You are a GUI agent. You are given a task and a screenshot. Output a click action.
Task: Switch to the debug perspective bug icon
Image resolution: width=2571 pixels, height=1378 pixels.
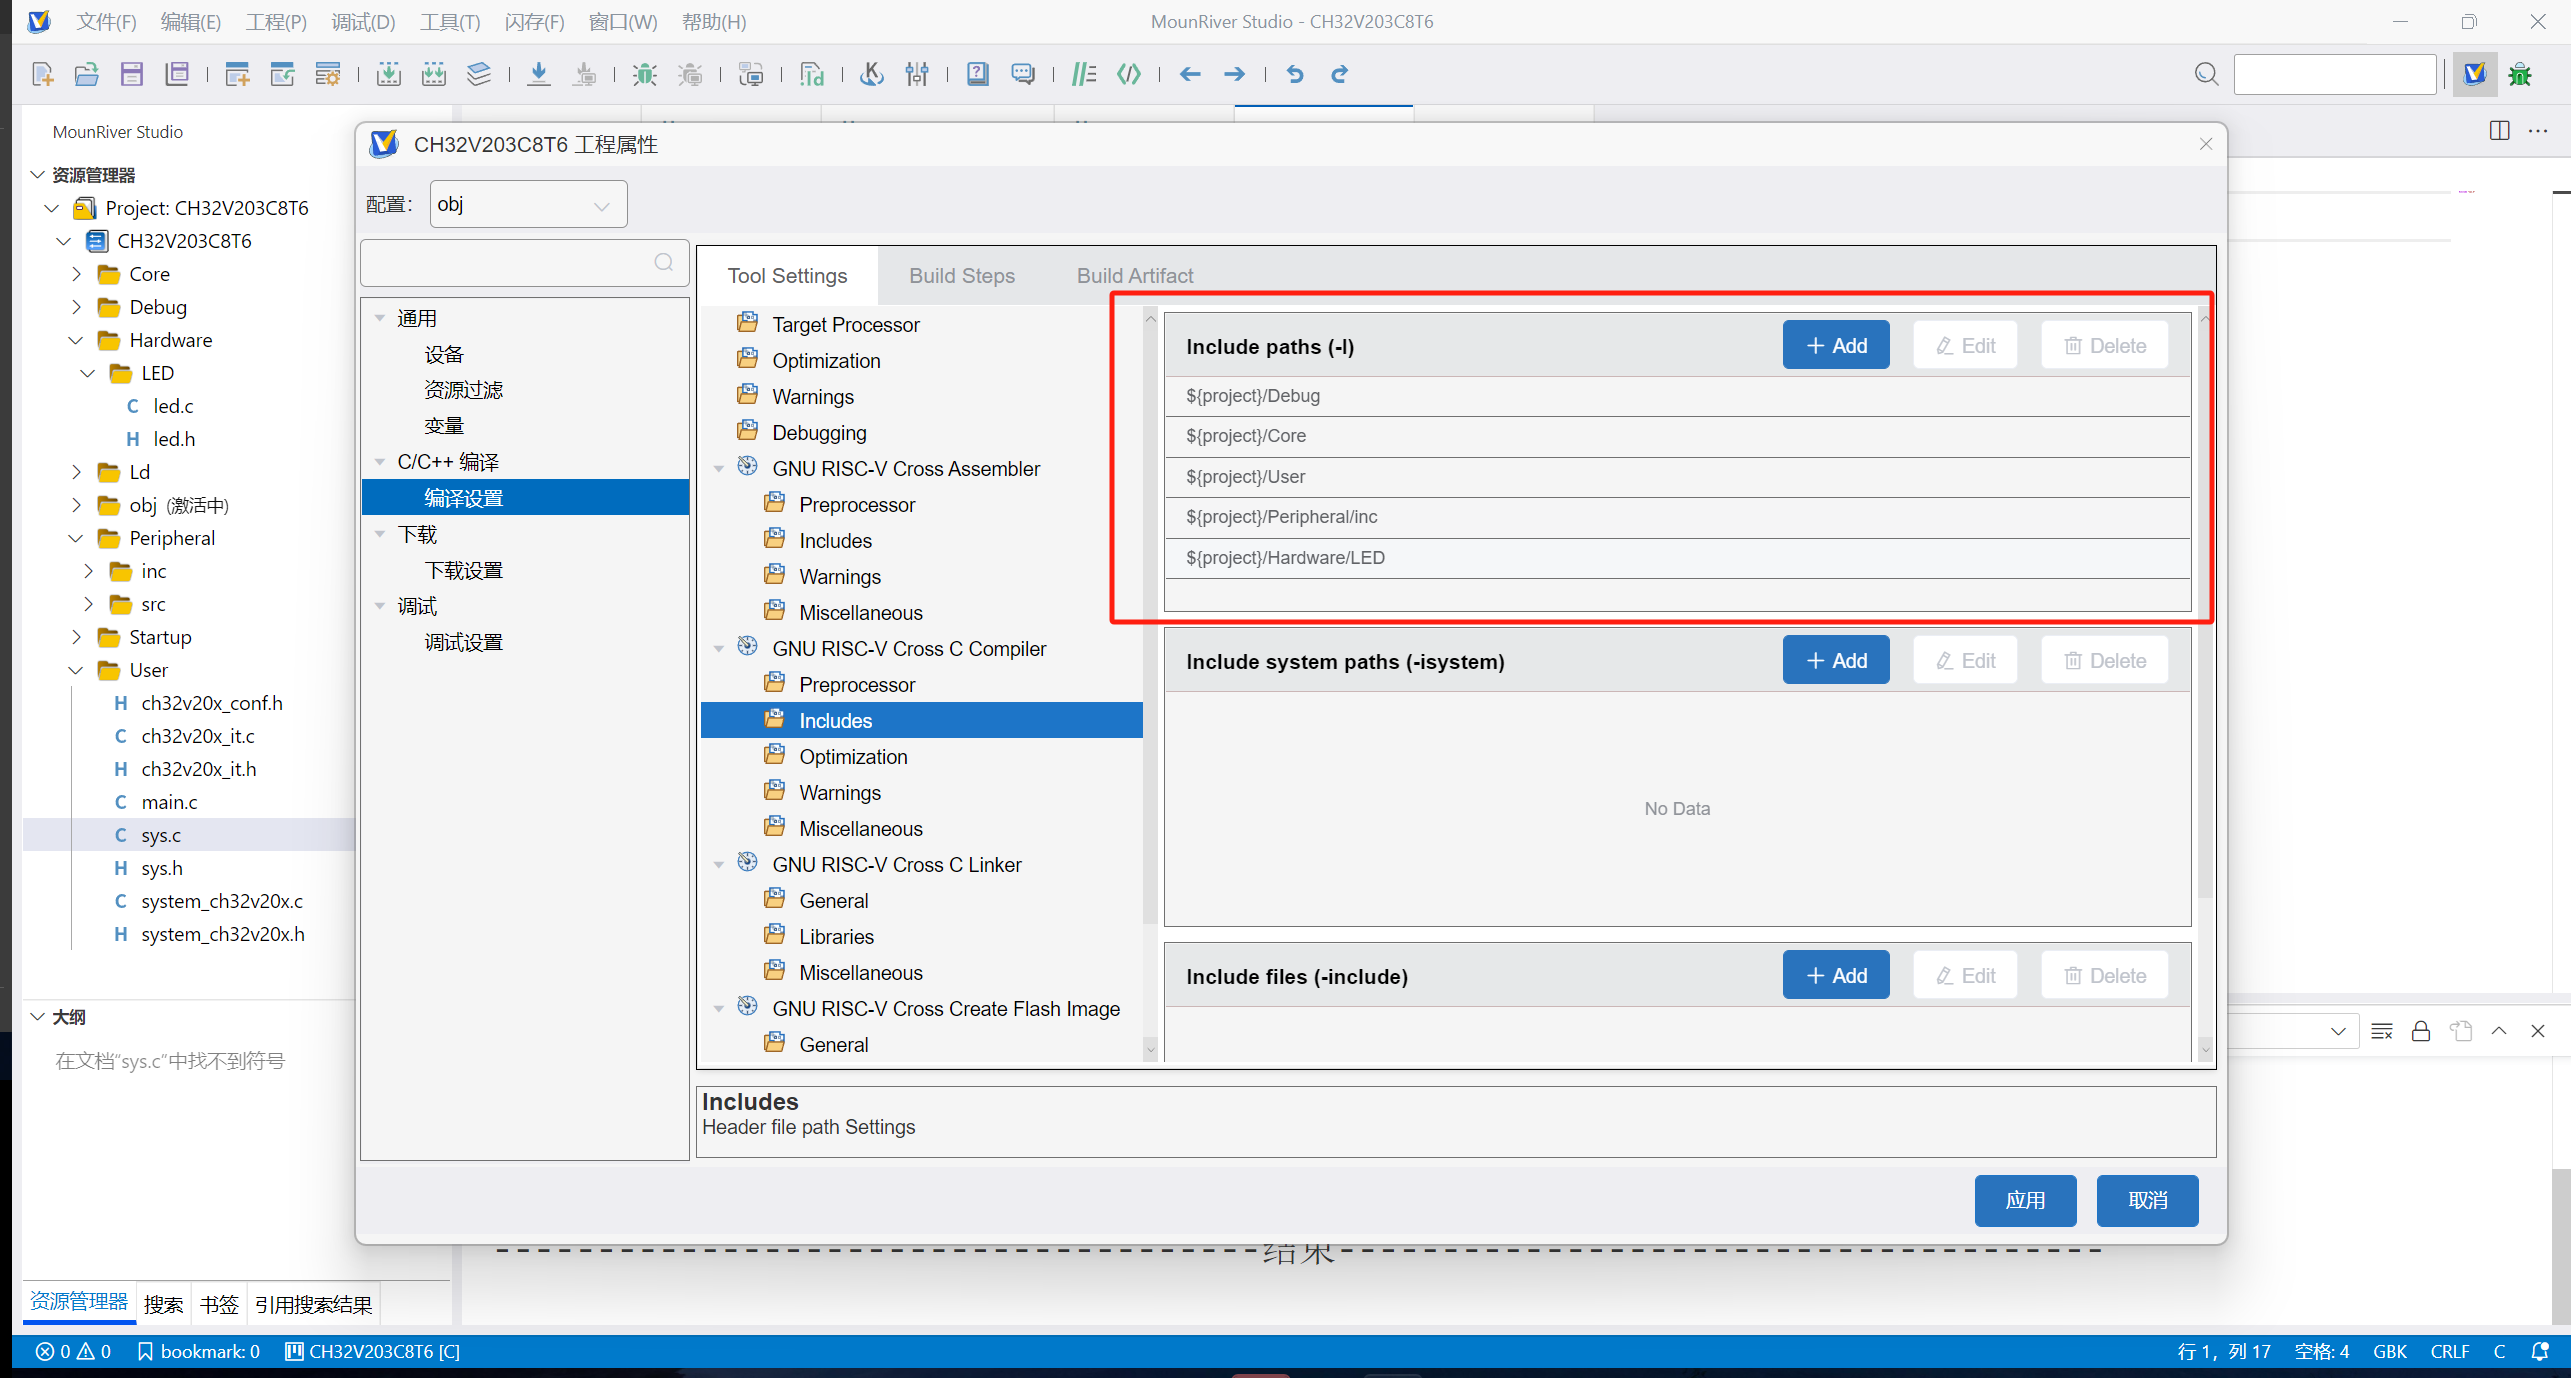(2520, 74)
